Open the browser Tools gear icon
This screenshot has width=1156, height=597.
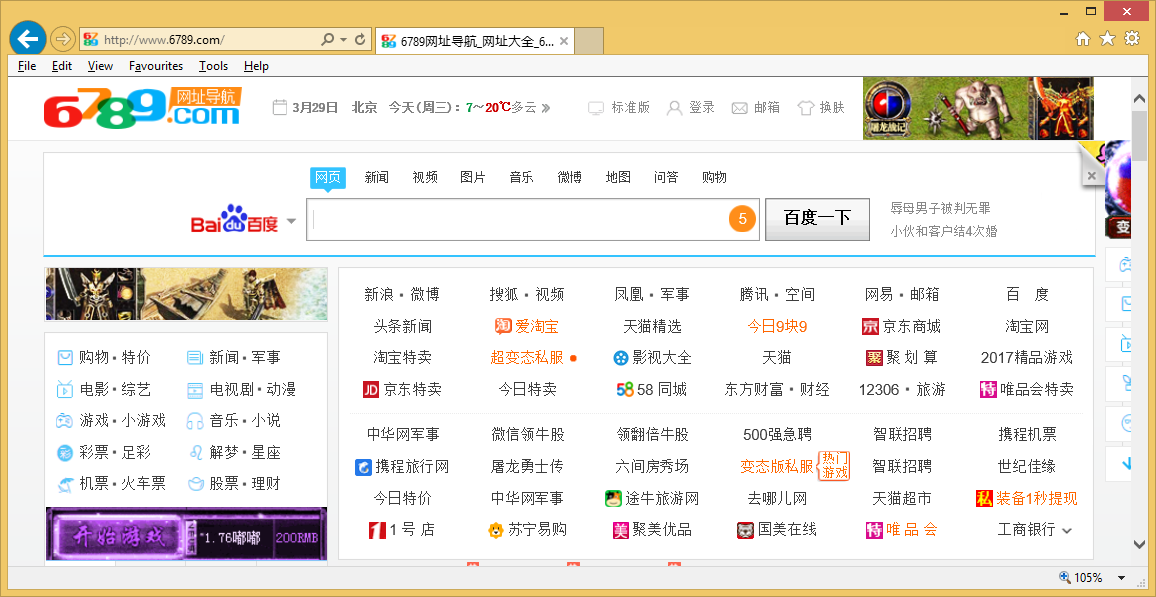coord(1132,39)
